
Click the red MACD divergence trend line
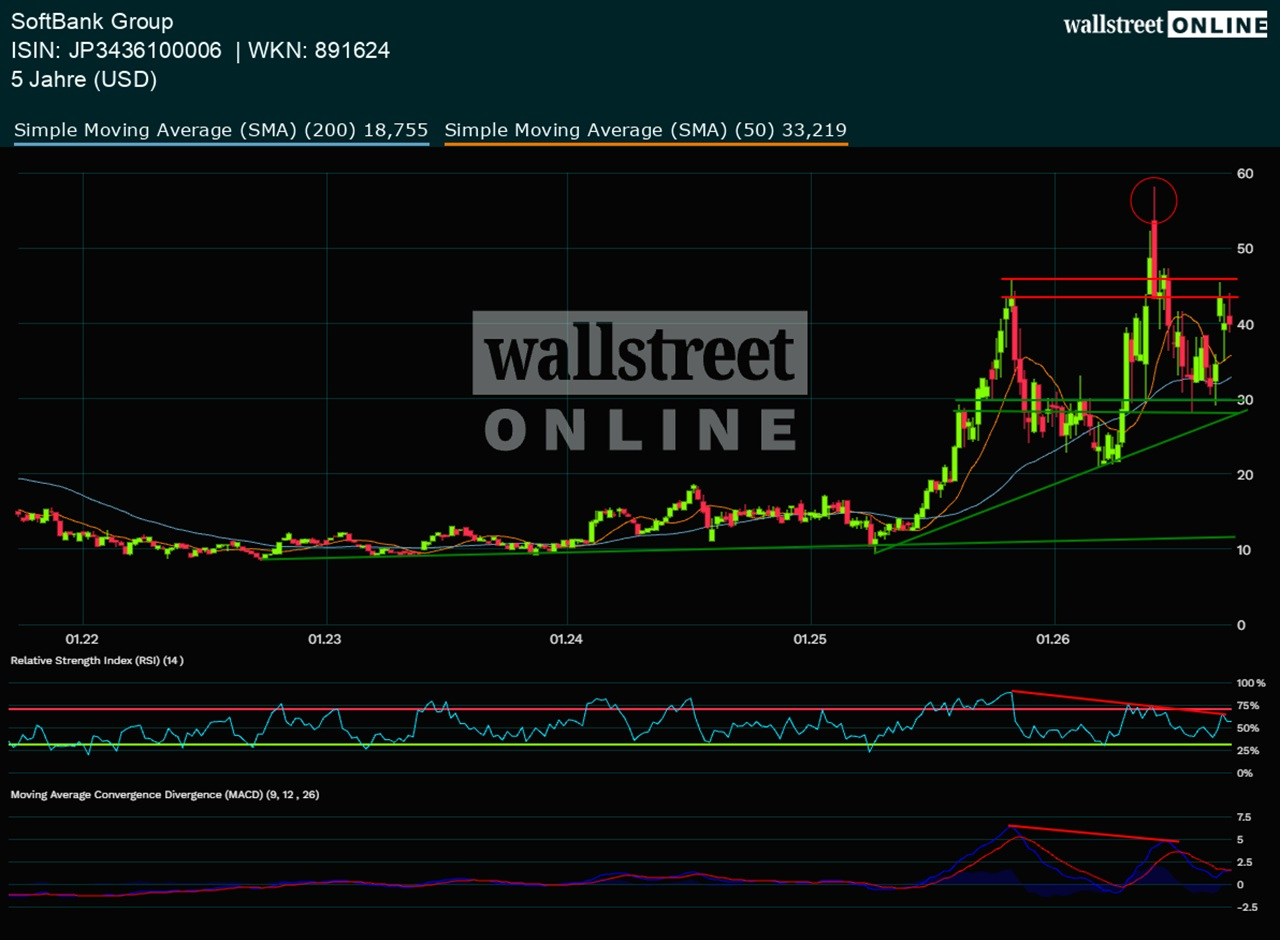pos(1094,833)
